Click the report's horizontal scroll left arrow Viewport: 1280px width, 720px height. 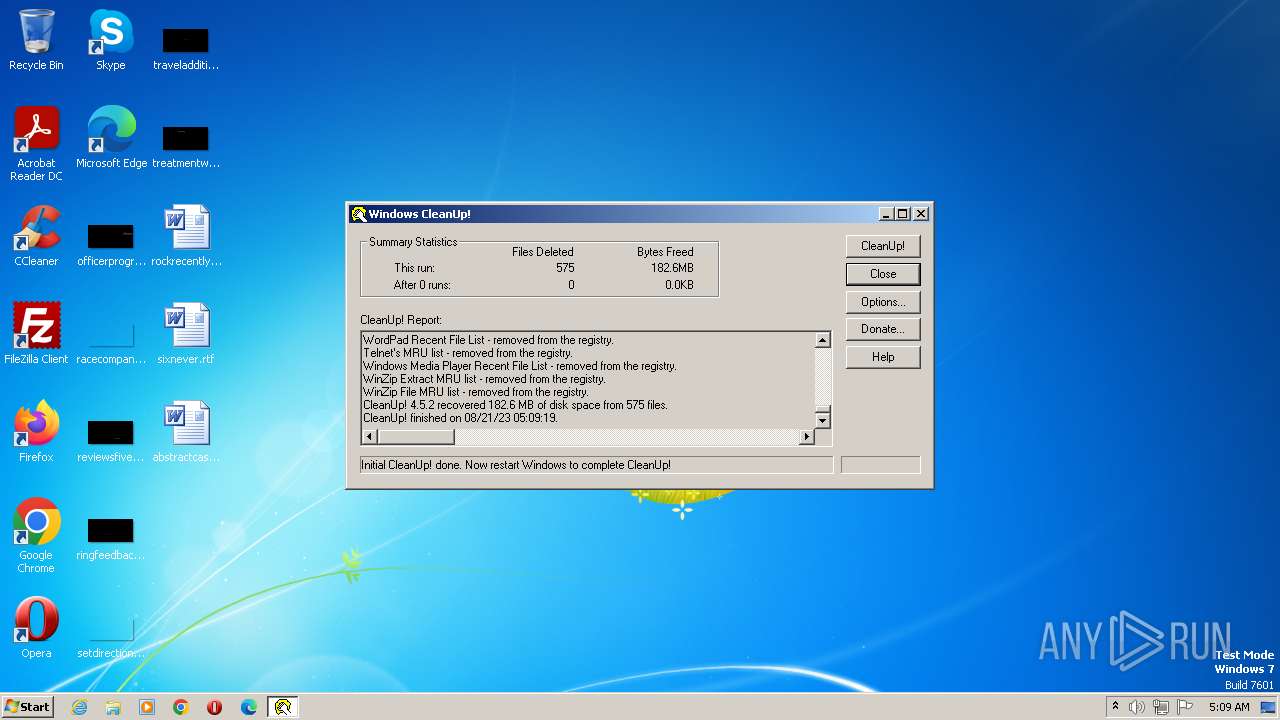[369, 437]
